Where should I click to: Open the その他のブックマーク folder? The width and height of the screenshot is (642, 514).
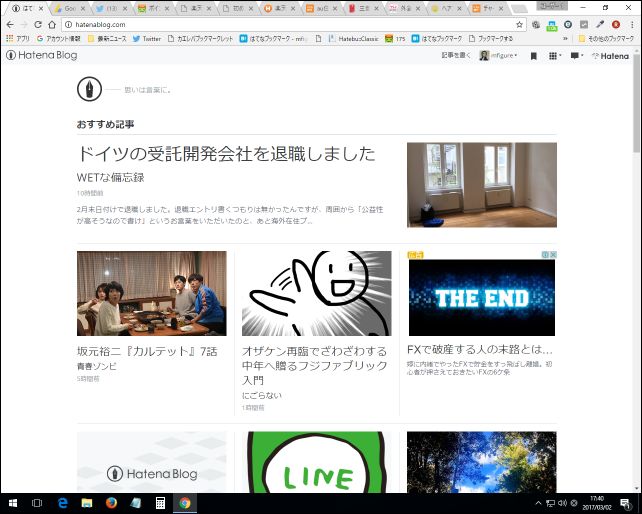pyautogui.click(x=606, y=38)
